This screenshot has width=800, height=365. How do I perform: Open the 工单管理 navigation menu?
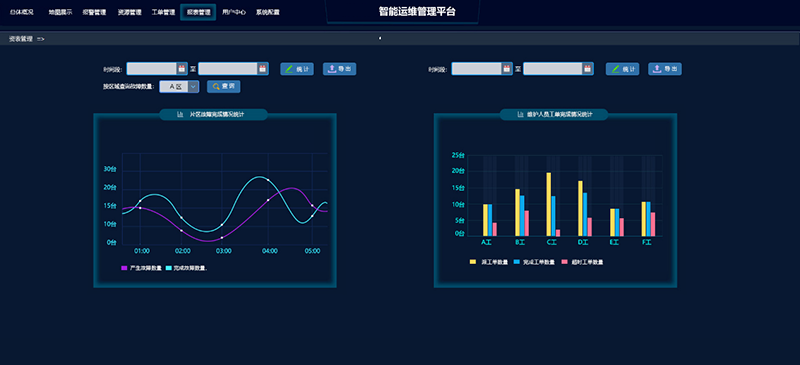(163, 12)
